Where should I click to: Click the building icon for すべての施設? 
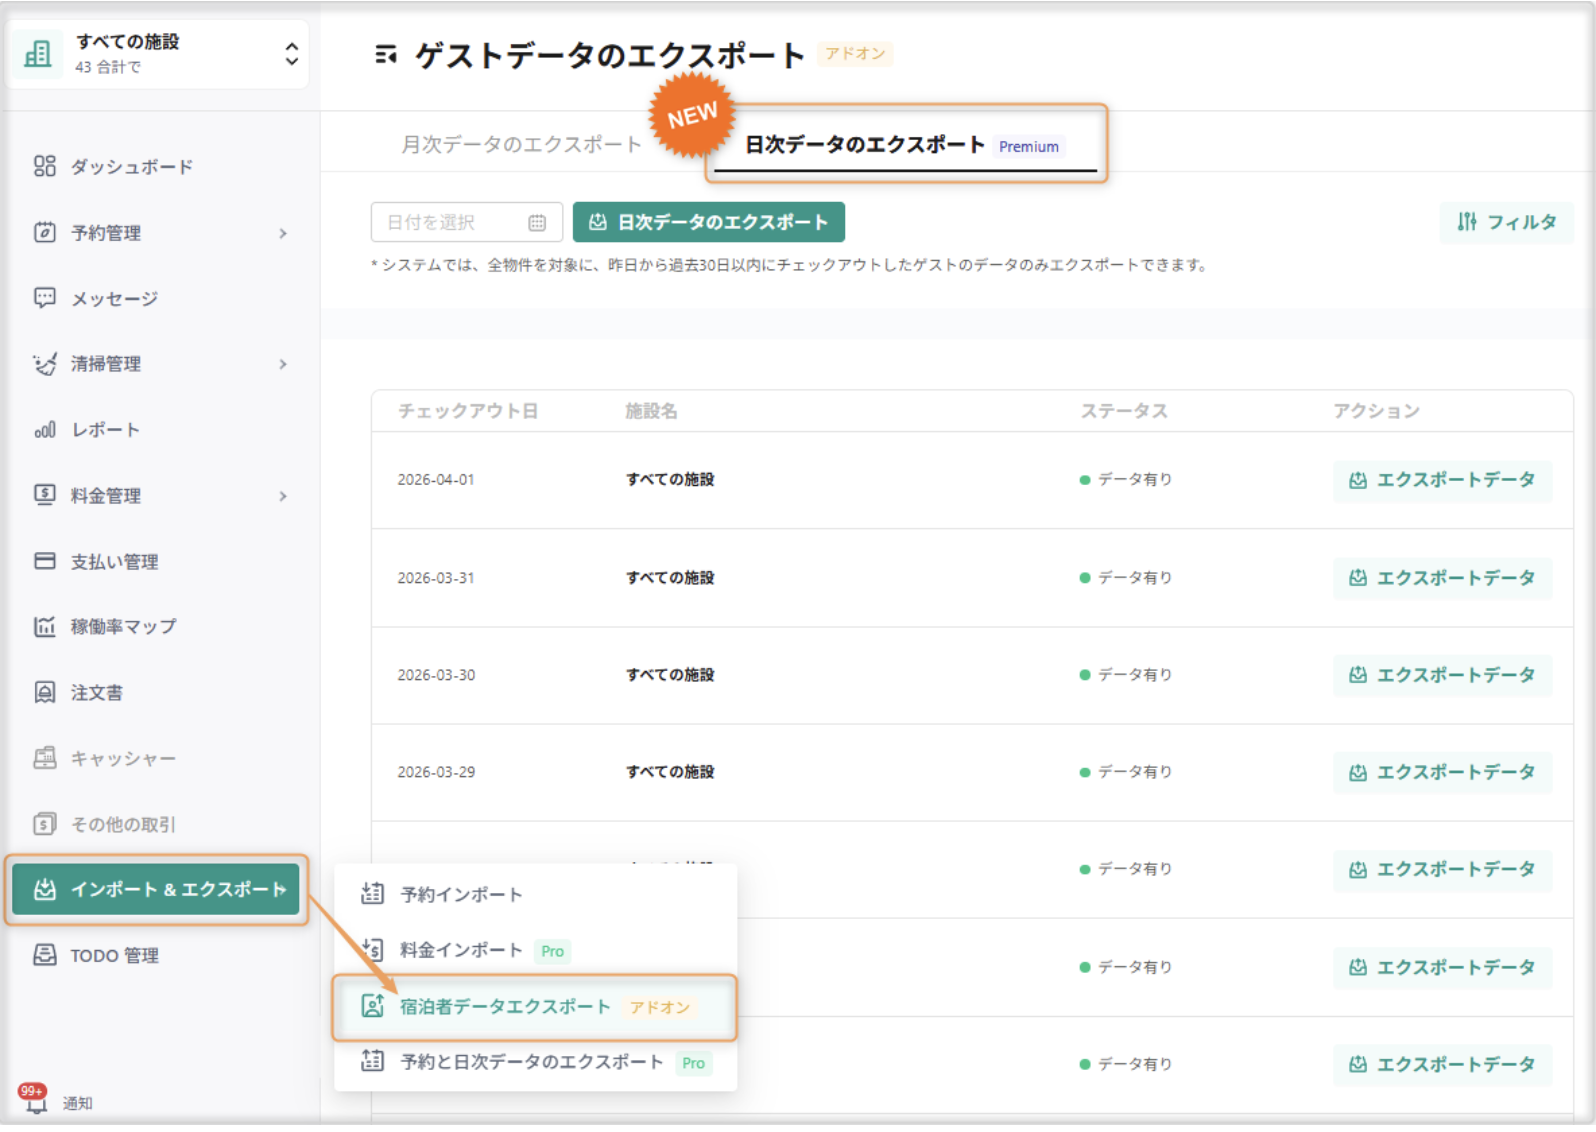tap(38, 54)
